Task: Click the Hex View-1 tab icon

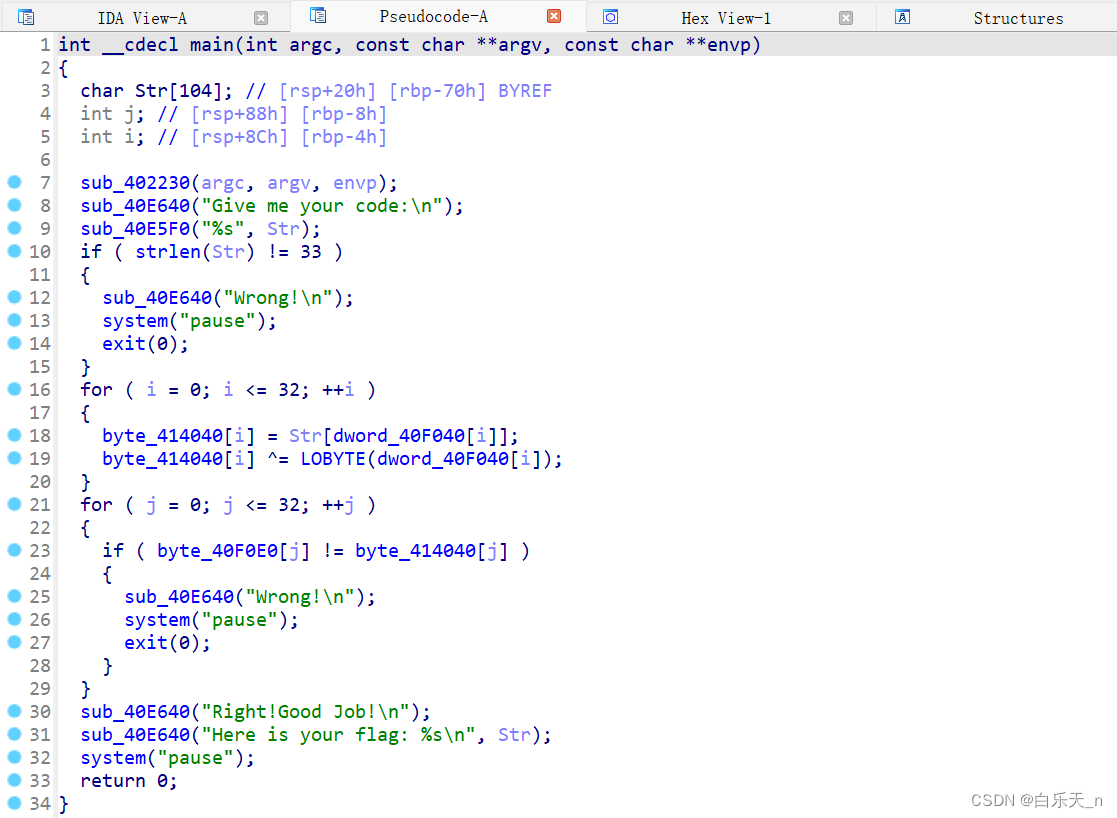Action: click(611, 17)
